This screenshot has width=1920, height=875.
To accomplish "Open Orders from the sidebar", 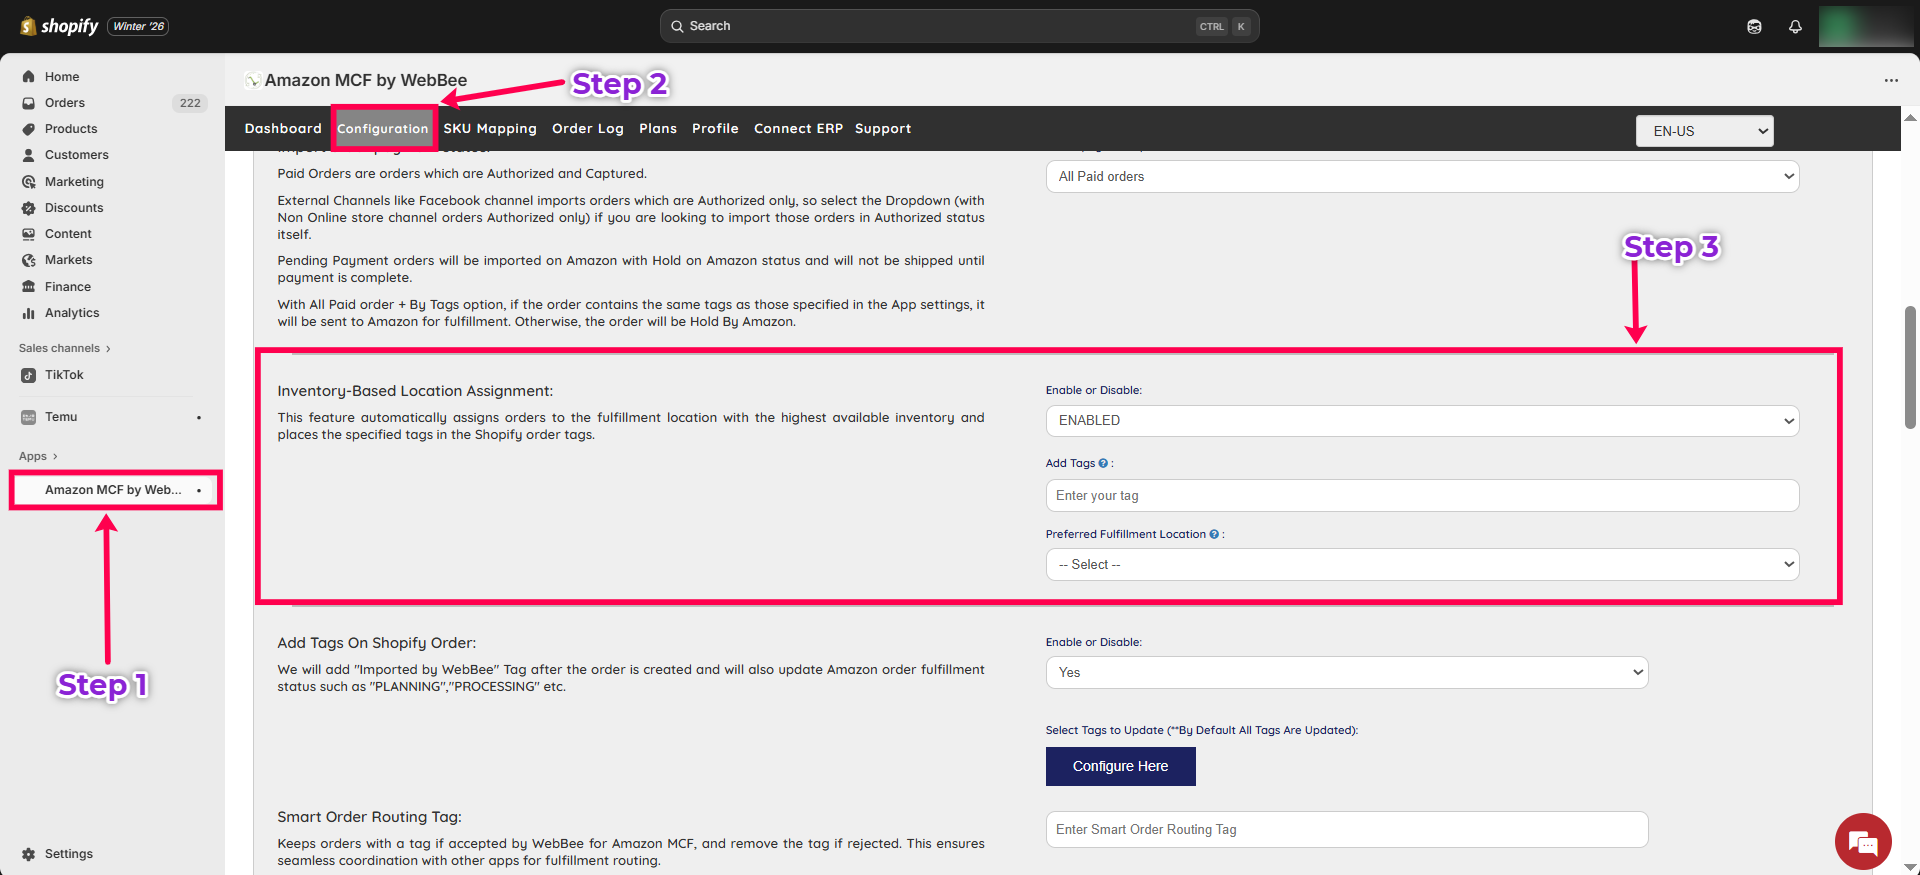I will point(65,103).
